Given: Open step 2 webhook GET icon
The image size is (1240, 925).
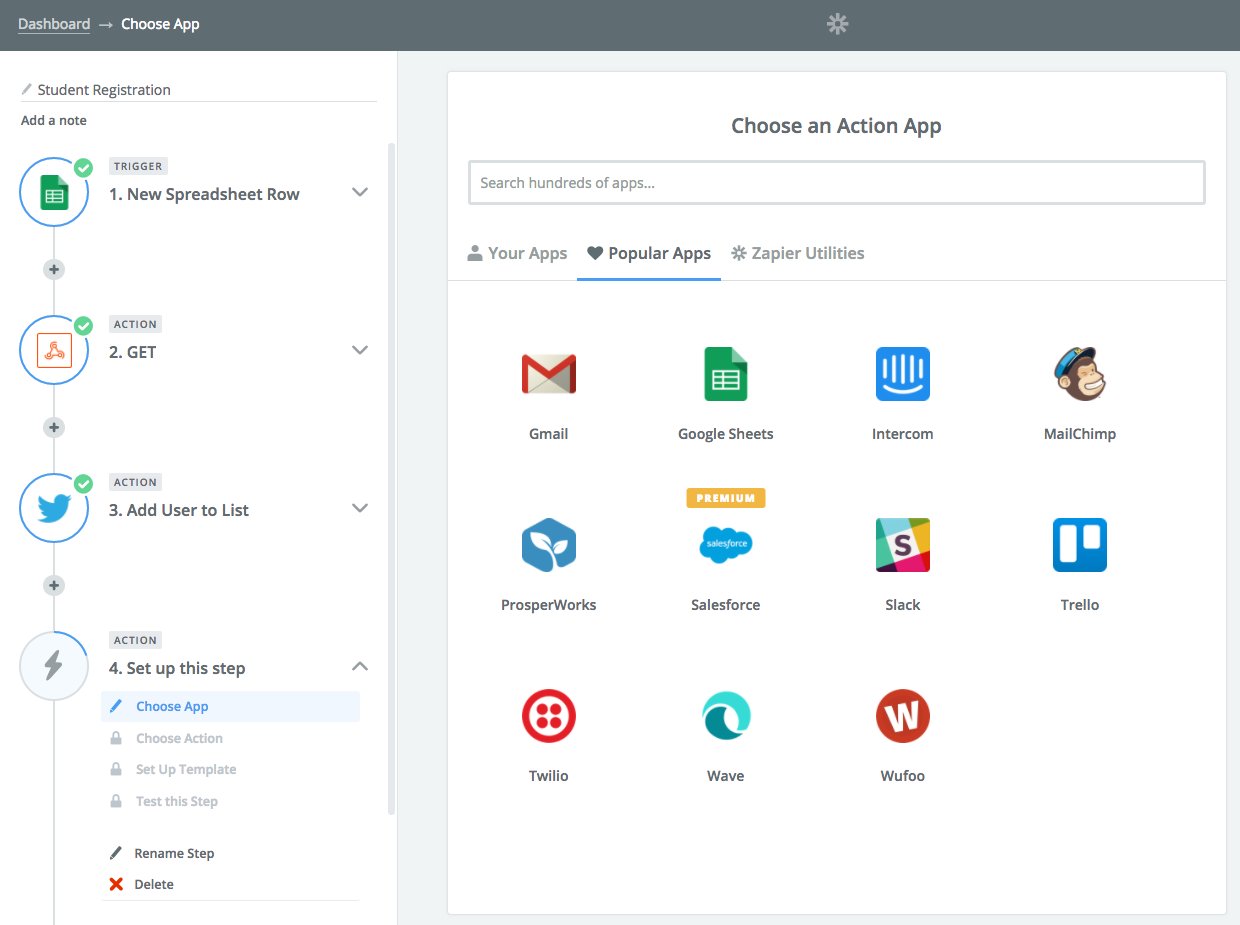Looking at the screenshot, I should [x=54, y=350].
